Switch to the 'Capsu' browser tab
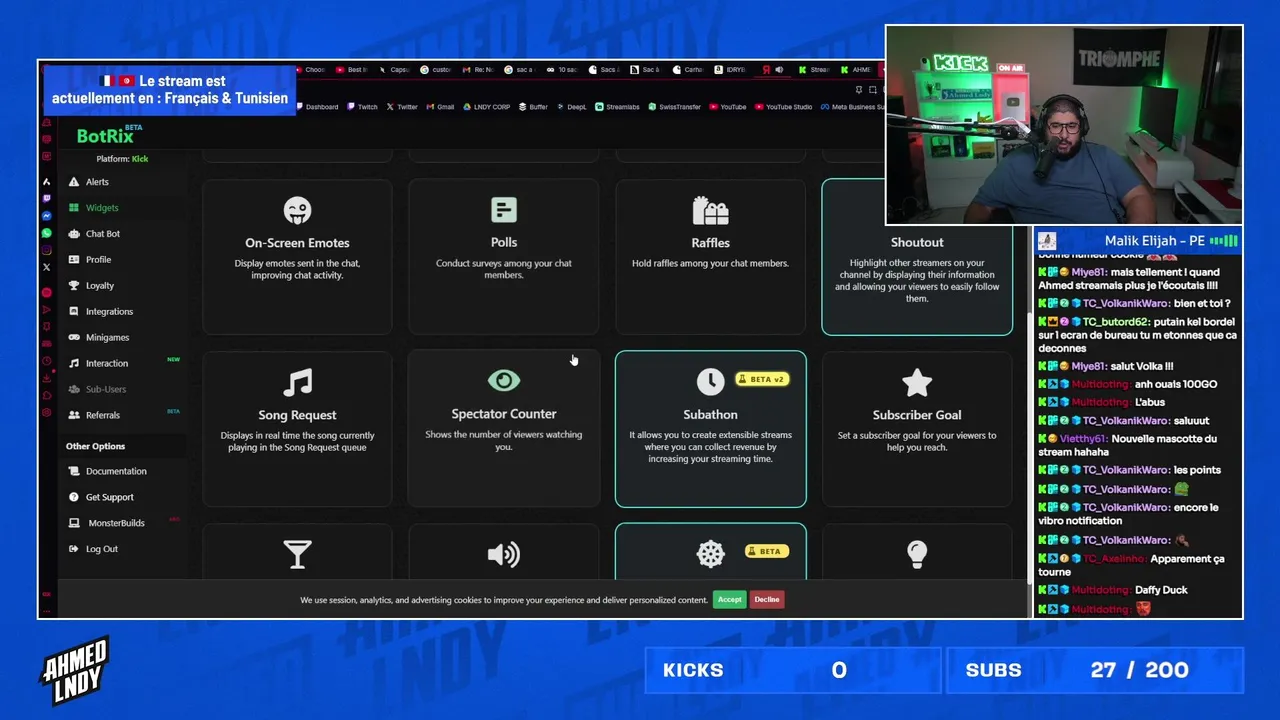This screenshot has width=1280, height=720. coord(396,70)
